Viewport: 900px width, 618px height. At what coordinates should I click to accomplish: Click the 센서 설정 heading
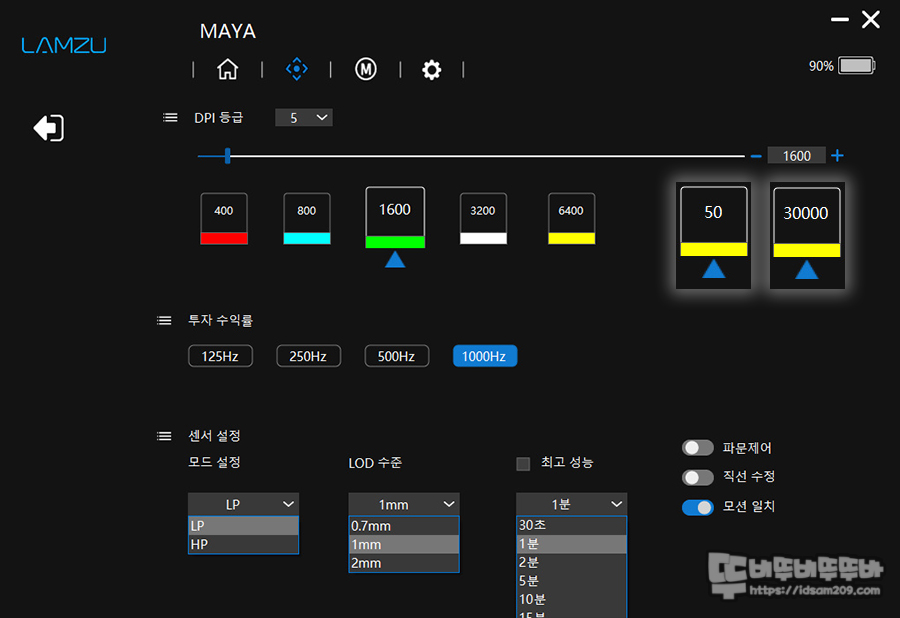(215, 436)
